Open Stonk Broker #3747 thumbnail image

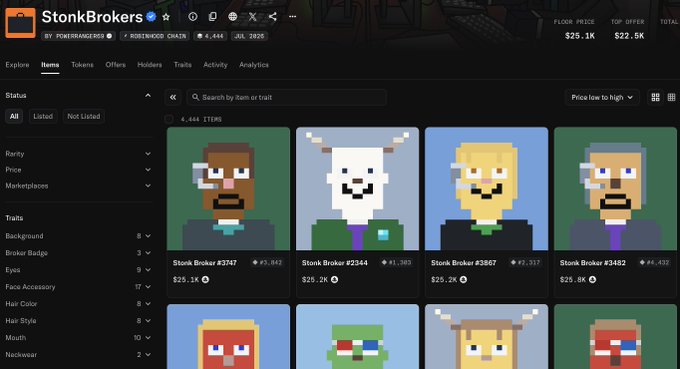228,189
